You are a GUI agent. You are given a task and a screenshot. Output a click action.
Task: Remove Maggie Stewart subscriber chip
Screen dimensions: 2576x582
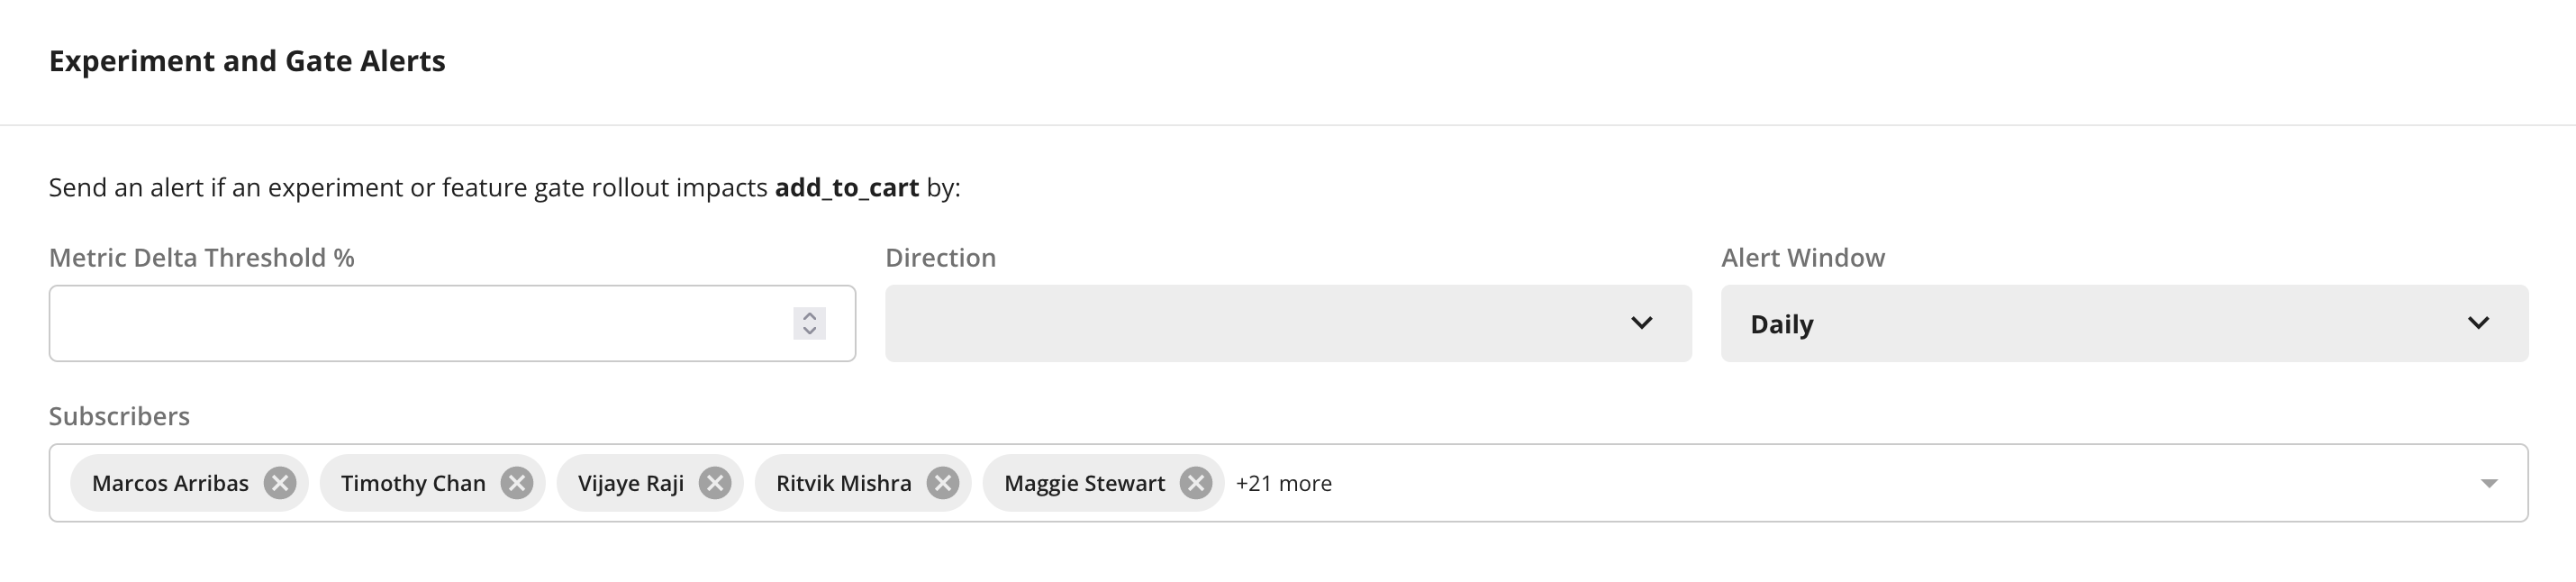point(1194,483)
